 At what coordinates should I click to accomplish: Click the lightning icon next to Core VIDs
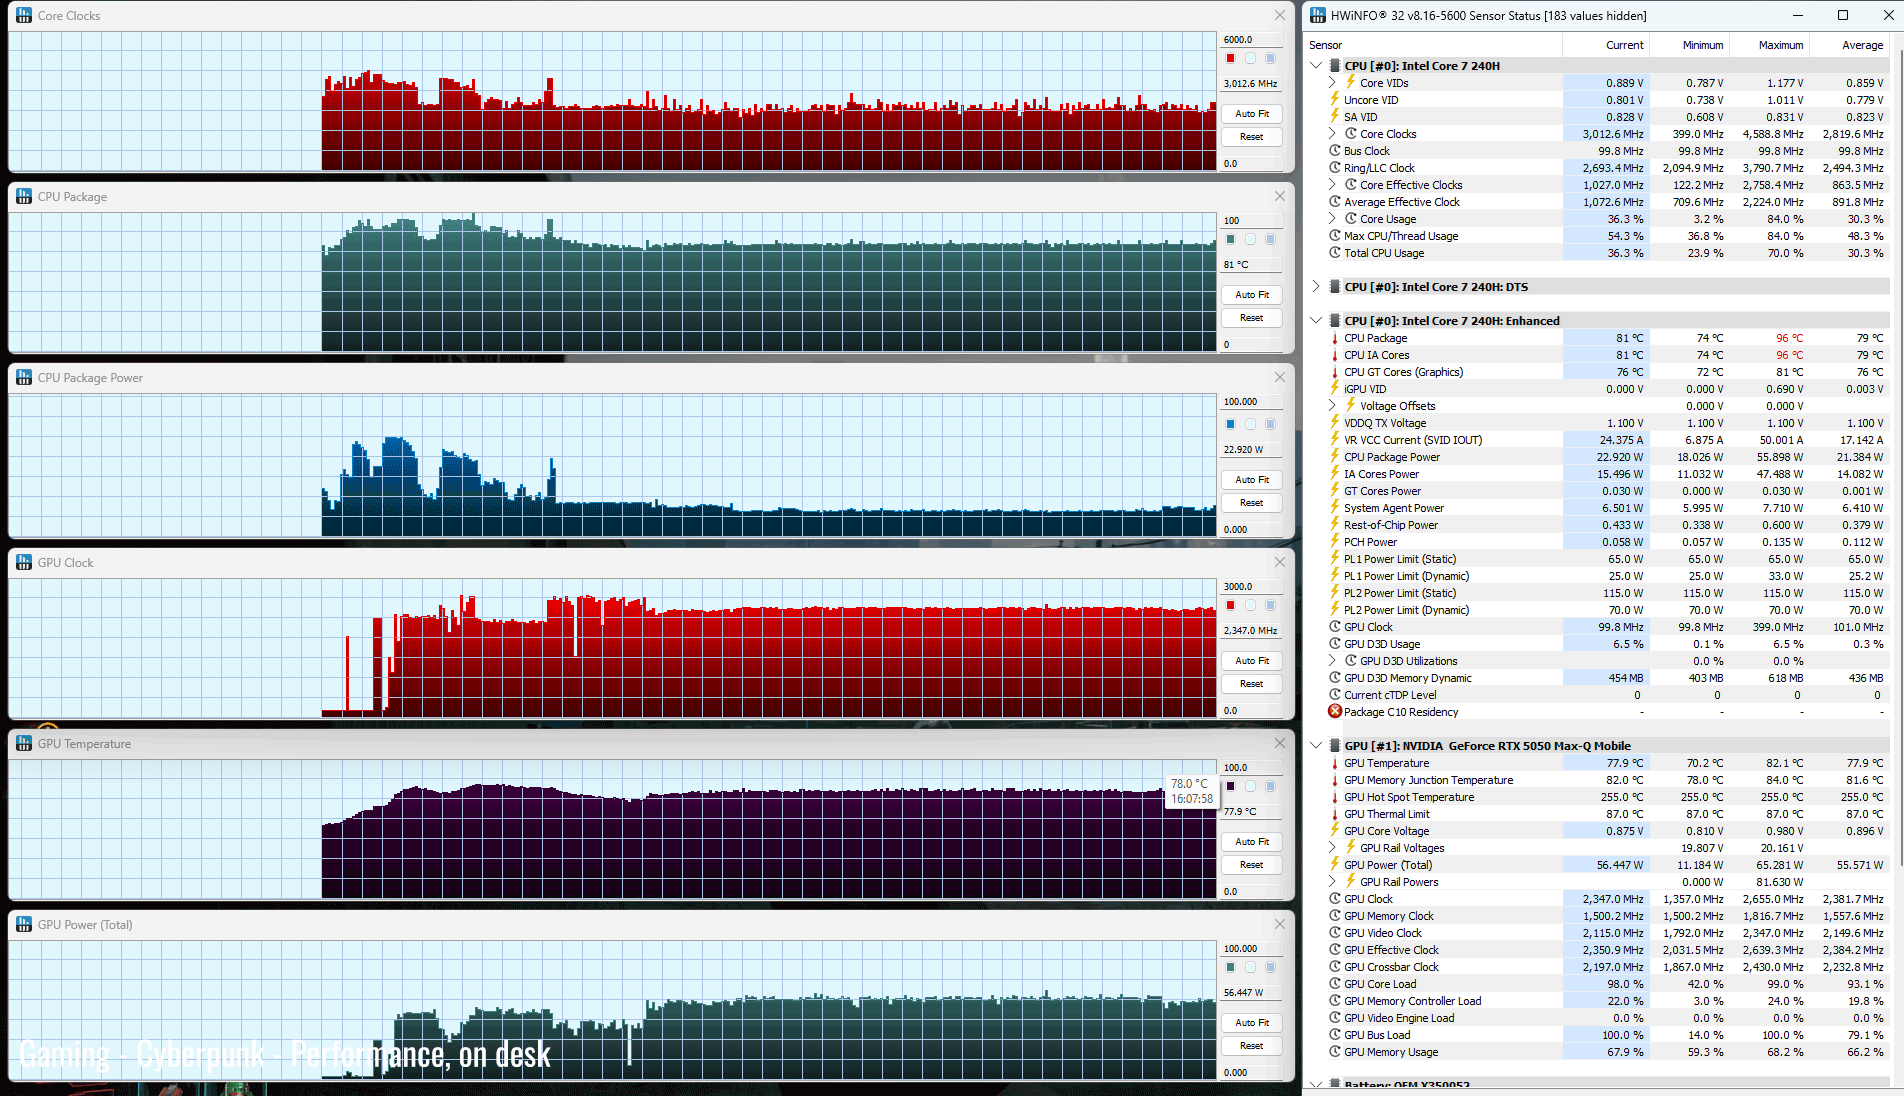point(1350,82)
